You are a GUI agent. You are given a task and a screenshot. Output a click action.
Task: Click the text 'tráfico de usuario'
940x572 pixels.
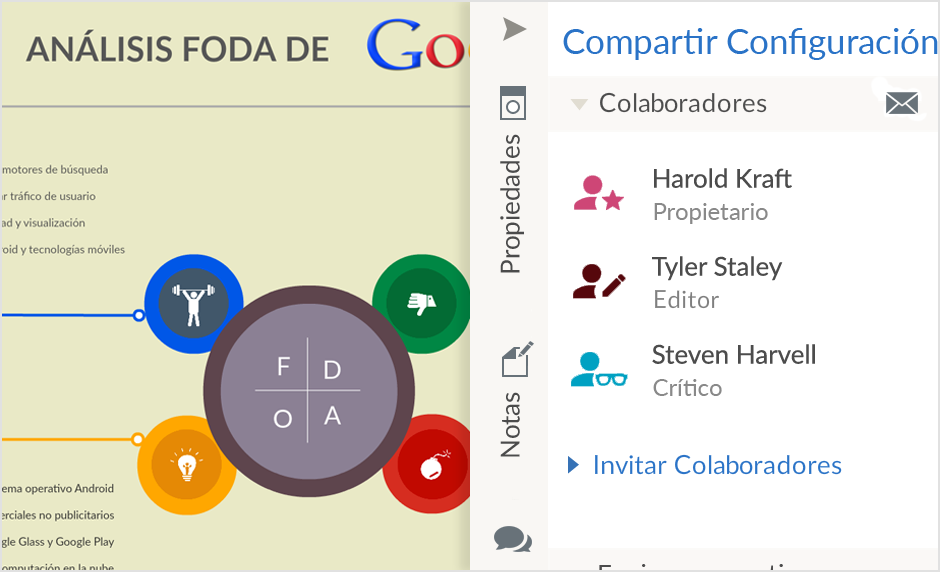coord(53,196)
